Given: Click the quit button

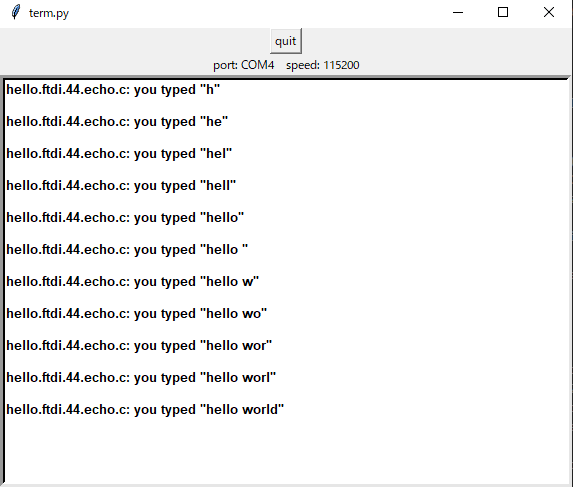Looking at the screenshot, I should 286,41.
